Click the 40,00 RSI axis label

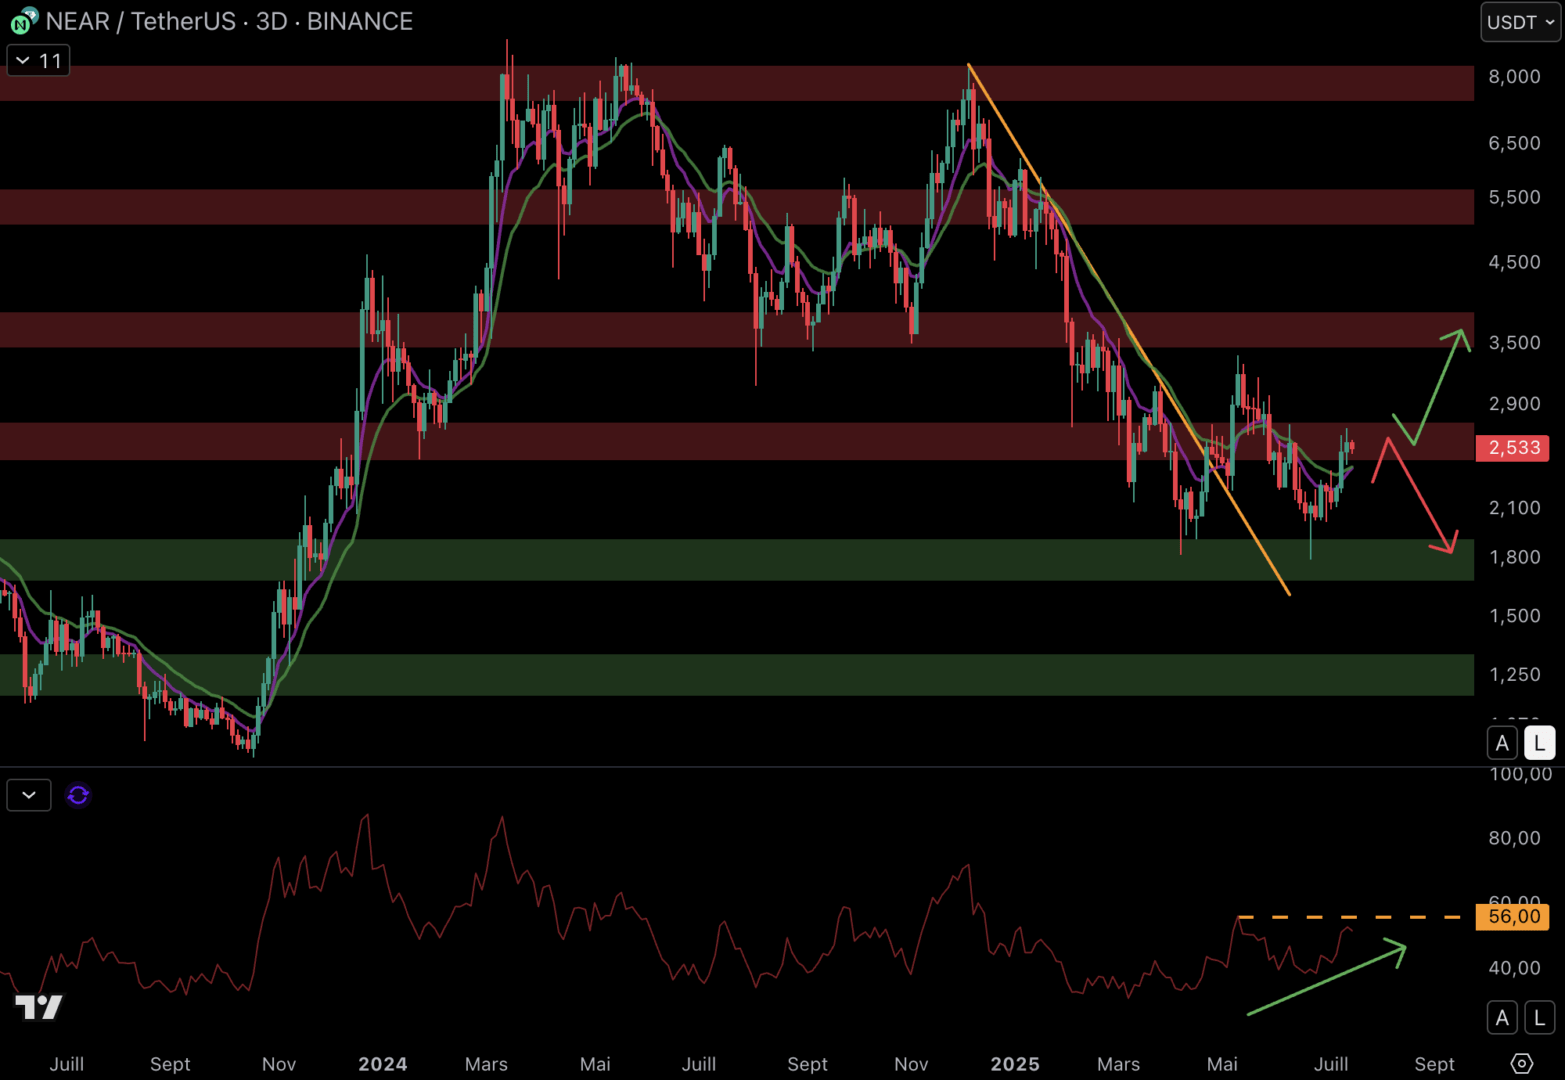1514,967
